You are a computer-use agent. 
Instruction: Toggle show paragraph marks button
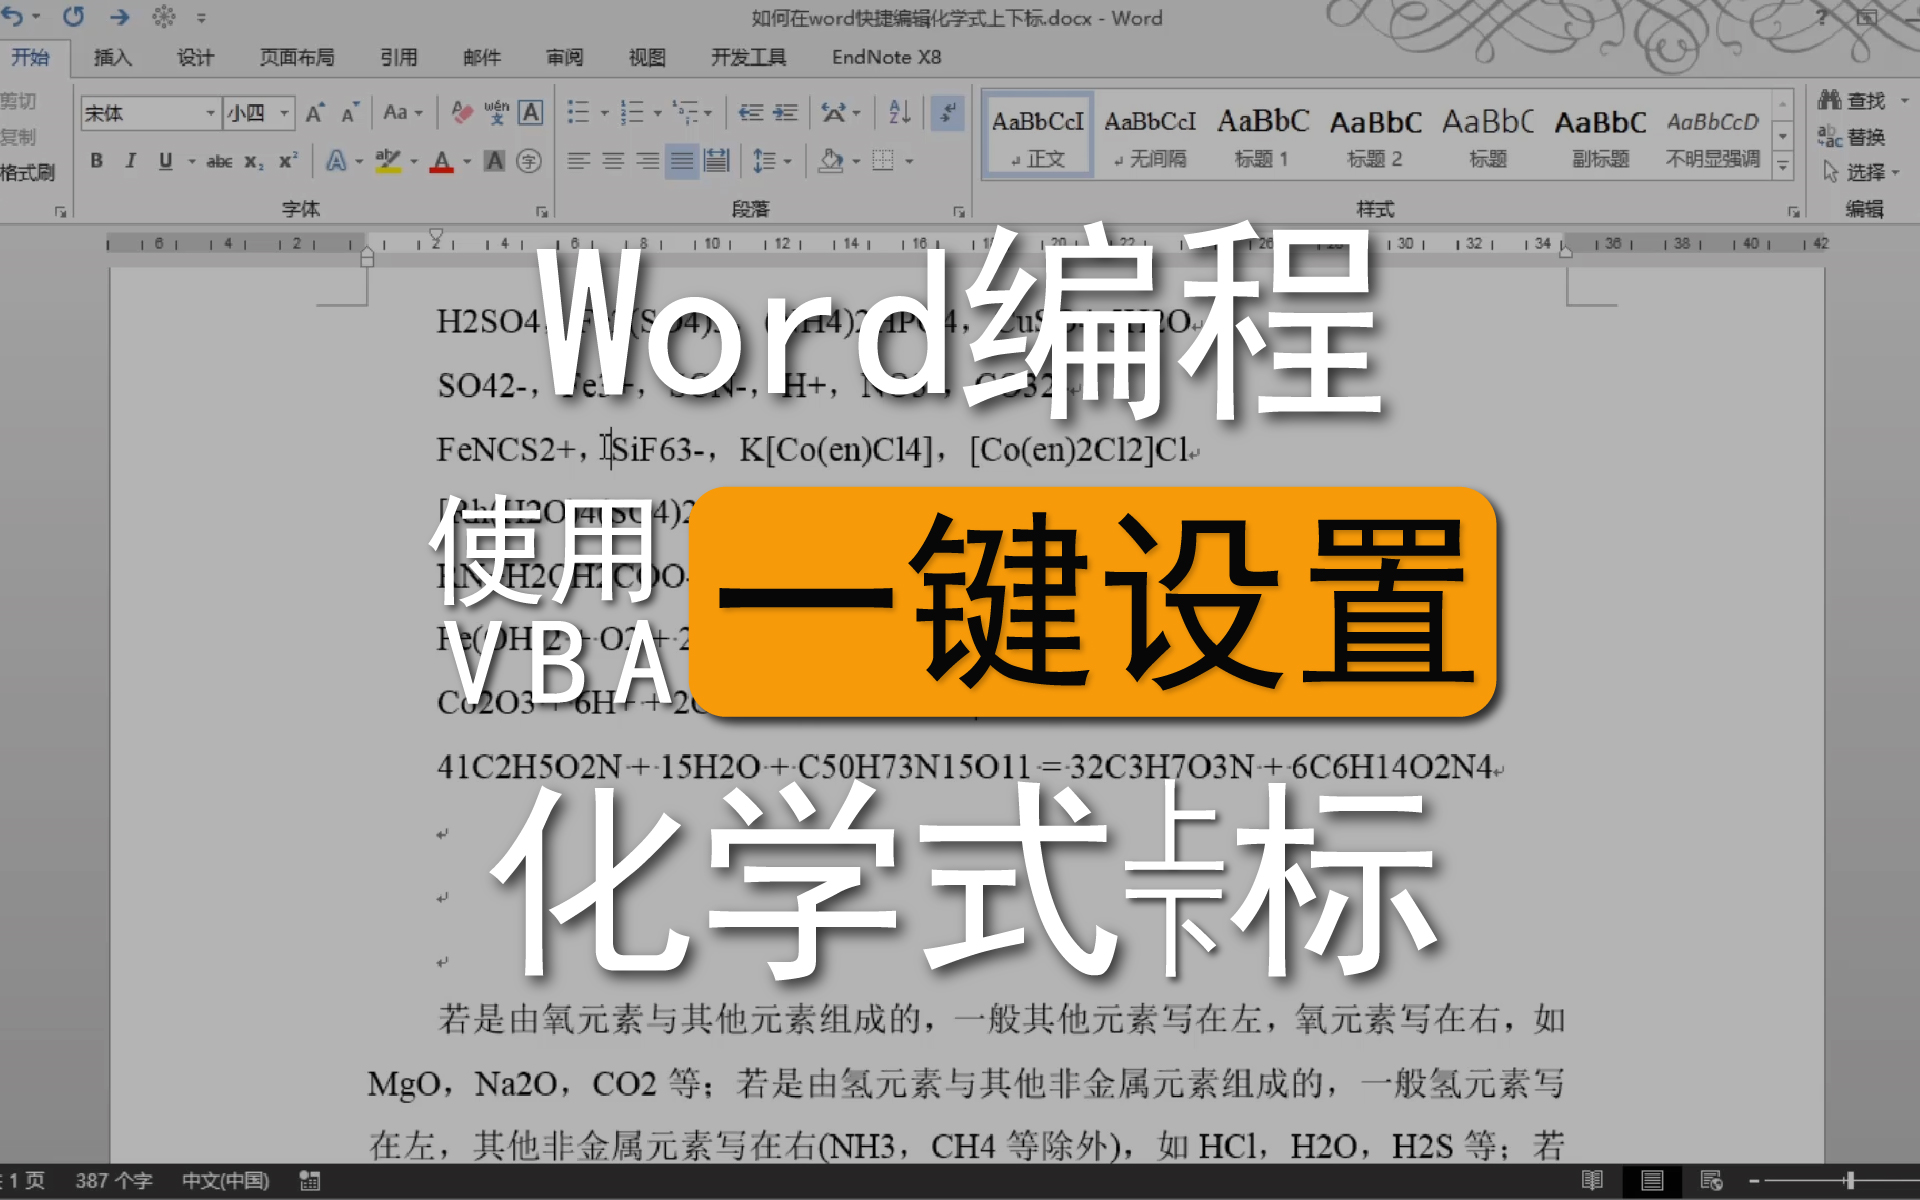(x=946, y=112)
